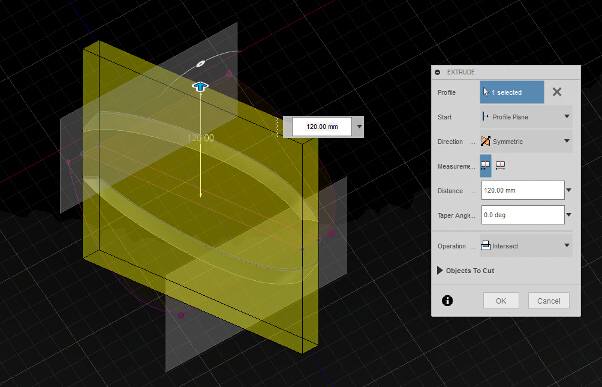602x387 pixels.
Task: Open the Operation 'Intersect' dropdown
Action: 526,246
